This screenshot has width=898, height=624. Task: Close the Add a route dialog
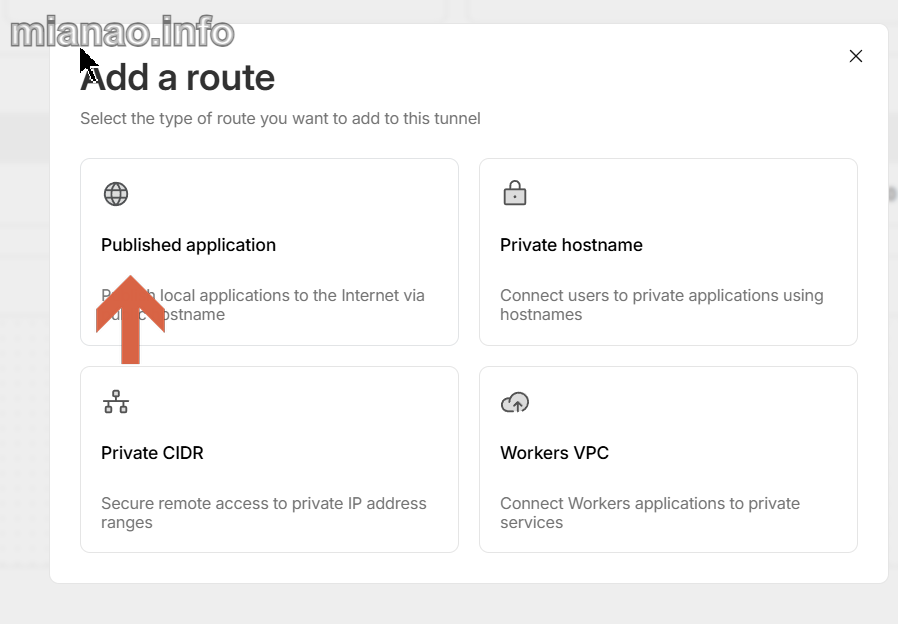pos(855,56)
